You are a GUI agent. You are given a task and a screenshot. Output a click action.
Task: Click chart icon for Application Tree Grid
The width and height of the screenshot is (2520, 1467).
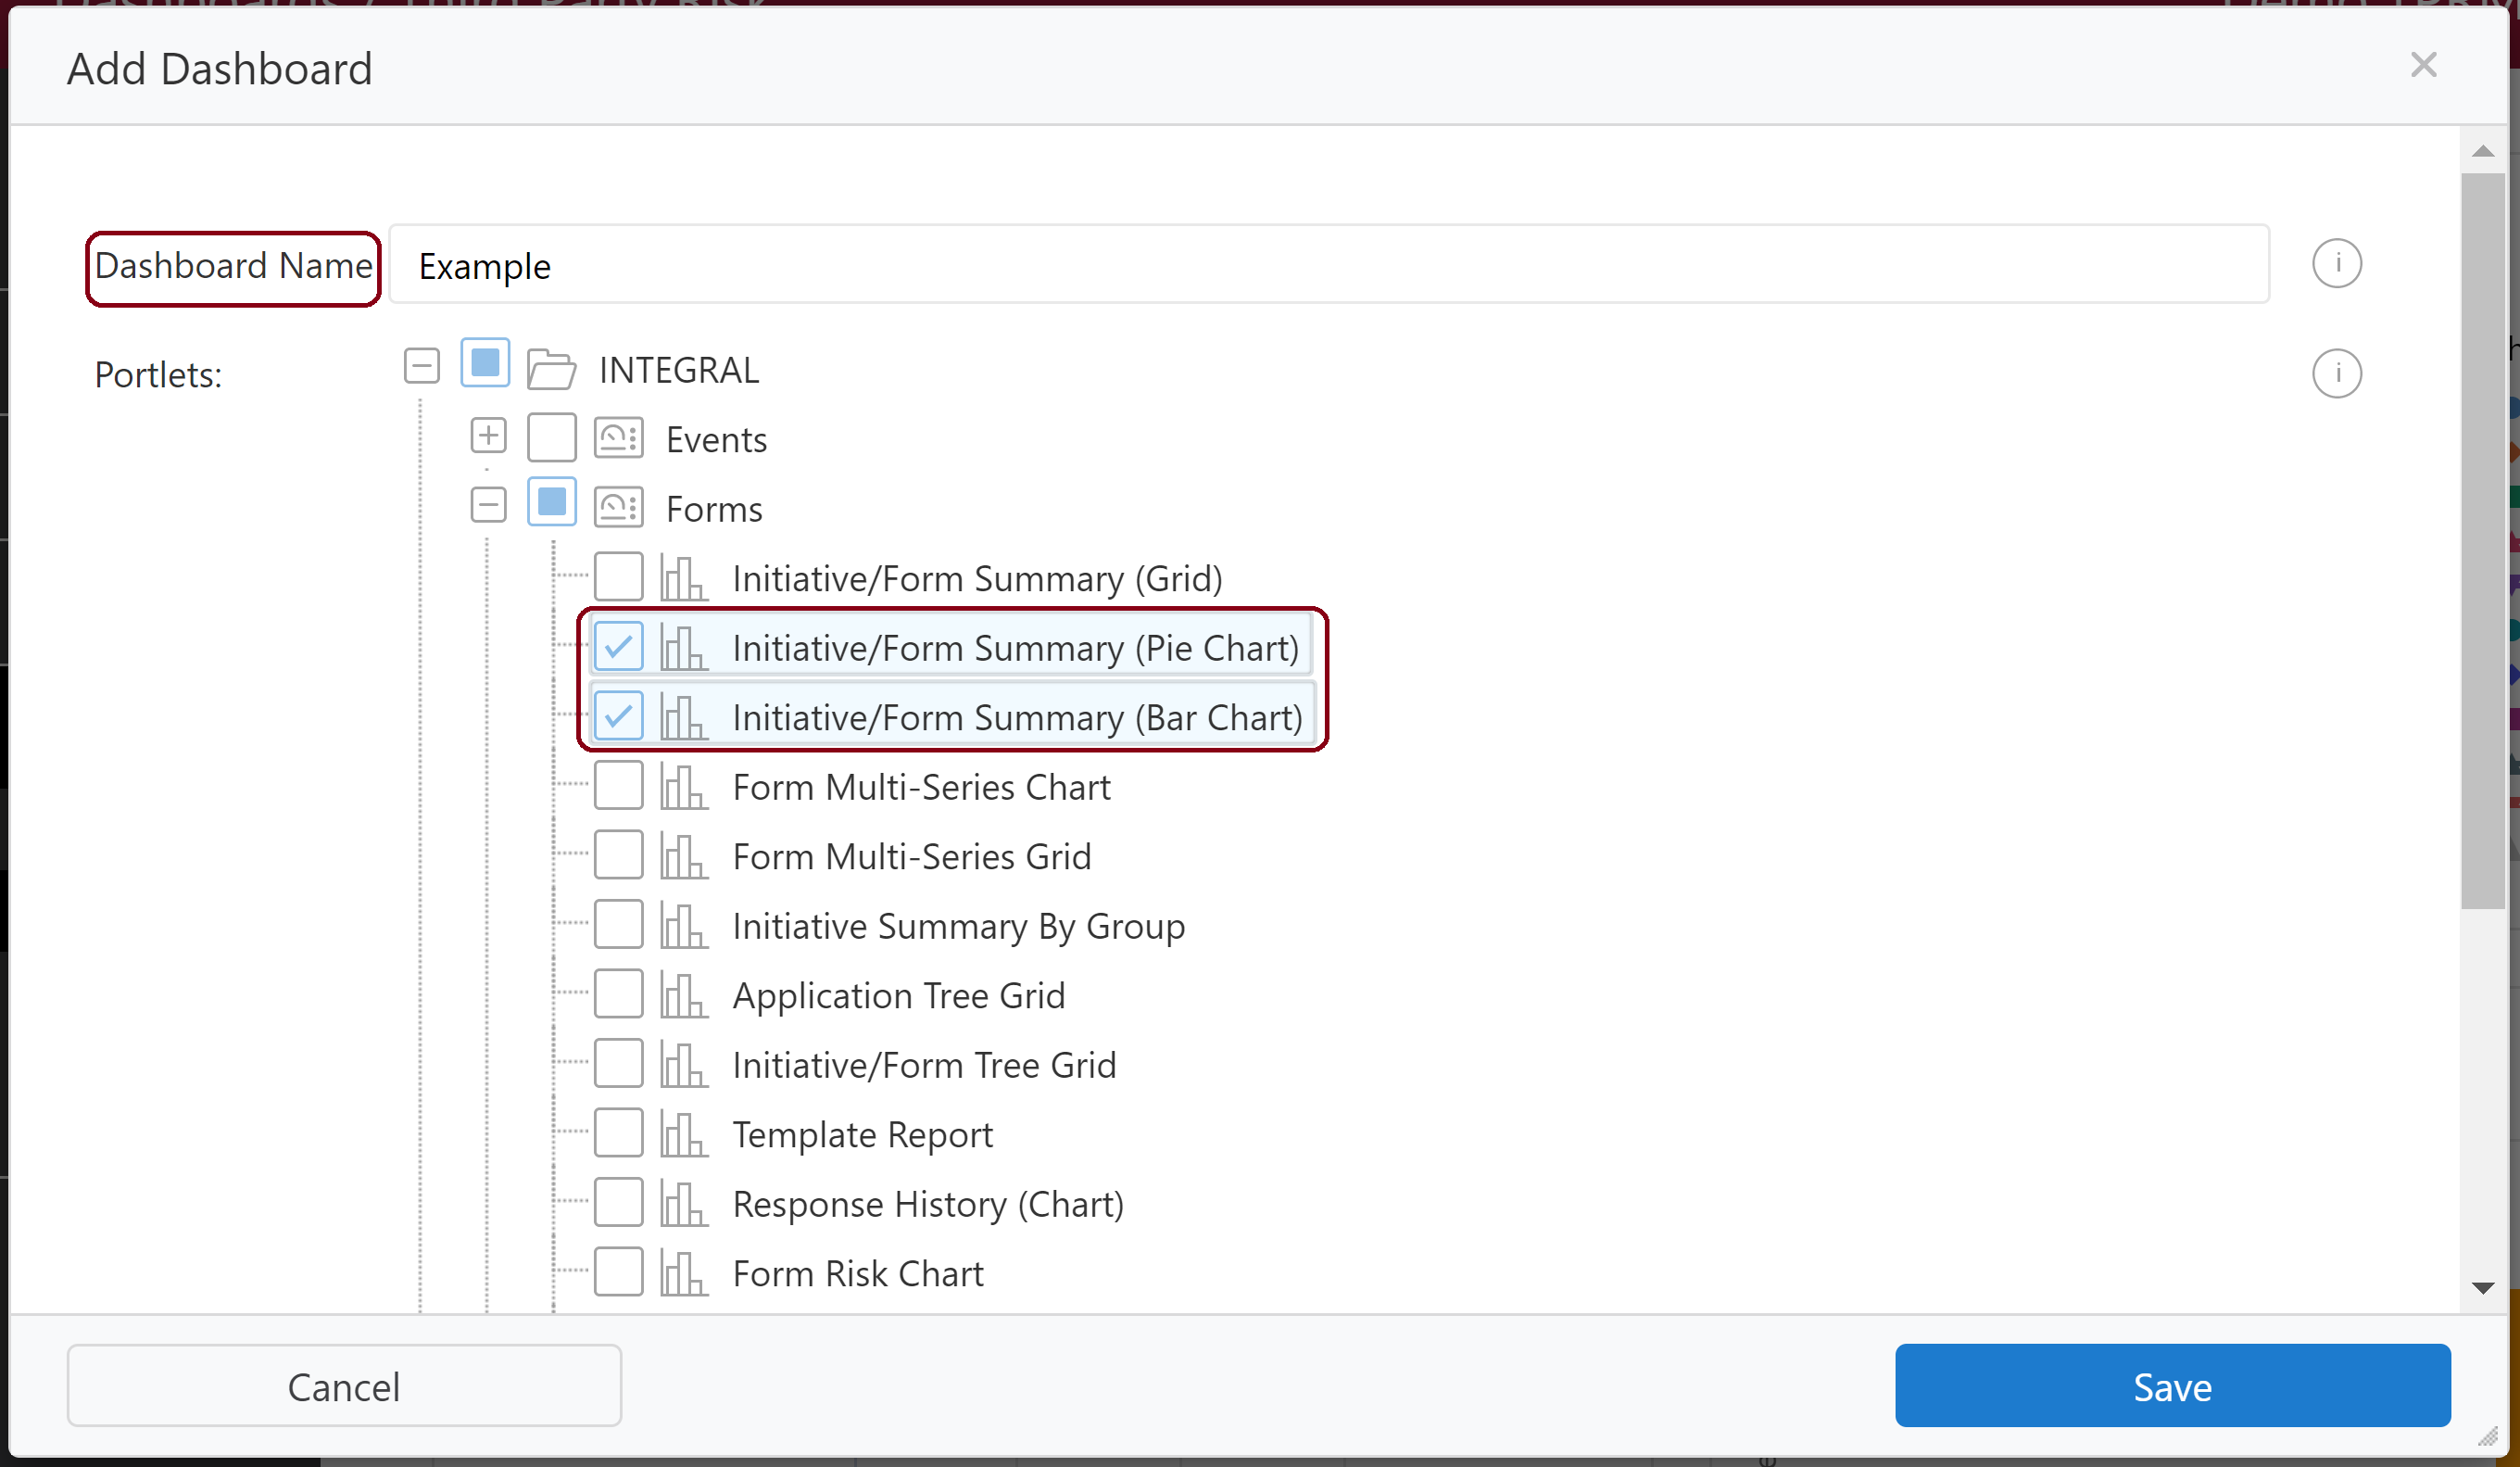(x=684, y=995)
